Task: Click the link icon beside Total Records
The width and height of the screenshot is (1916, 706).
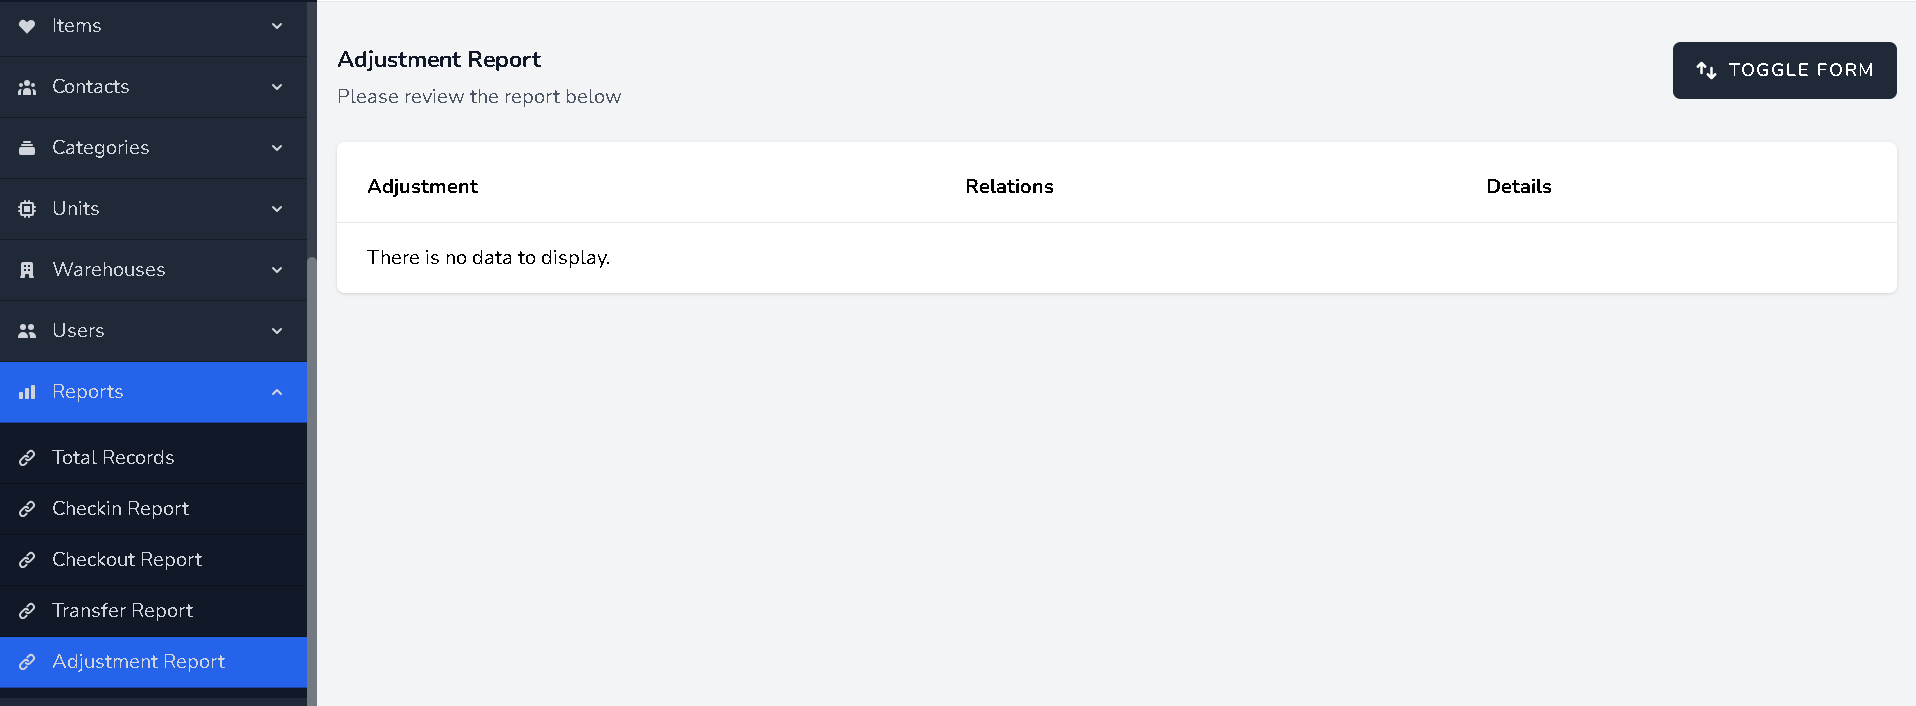Action: point(27,457)
